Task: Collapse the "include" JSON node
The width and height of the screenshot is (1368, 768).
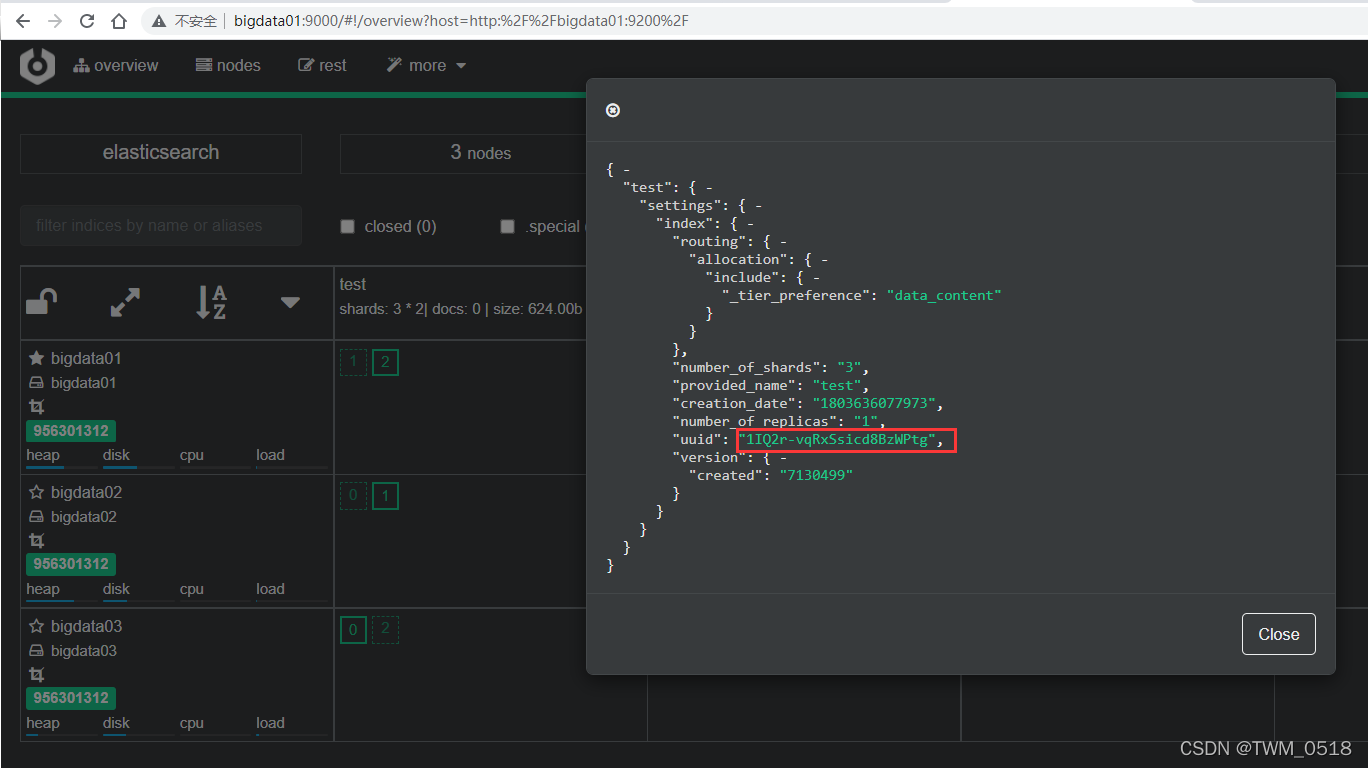Action: [815, 277]
